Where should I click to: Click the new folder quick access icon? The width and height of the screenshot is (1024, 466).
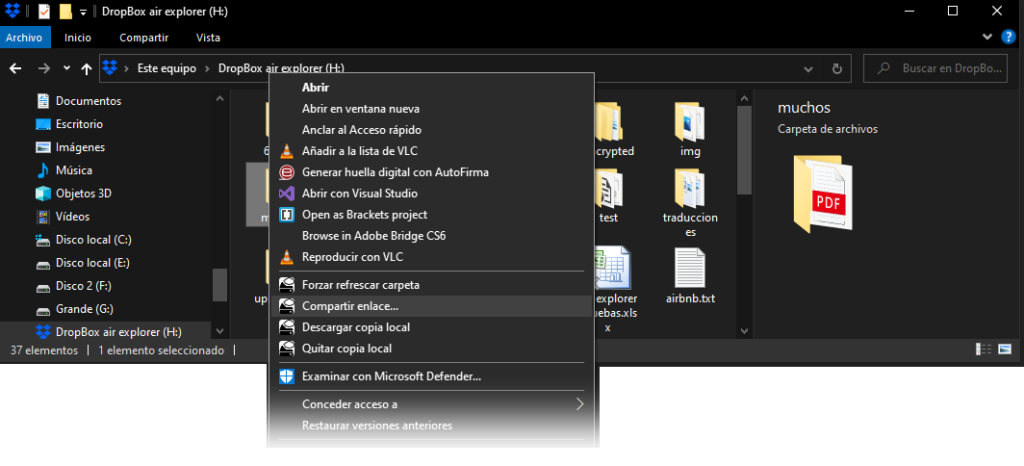point(65,12)
